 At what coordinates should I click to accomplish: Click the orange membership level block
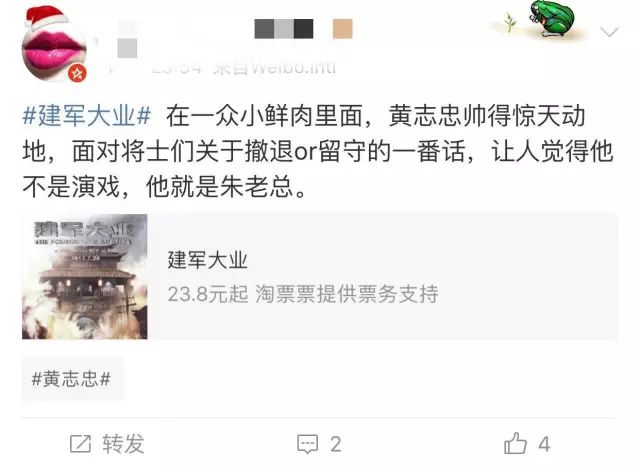click(342, 29)
